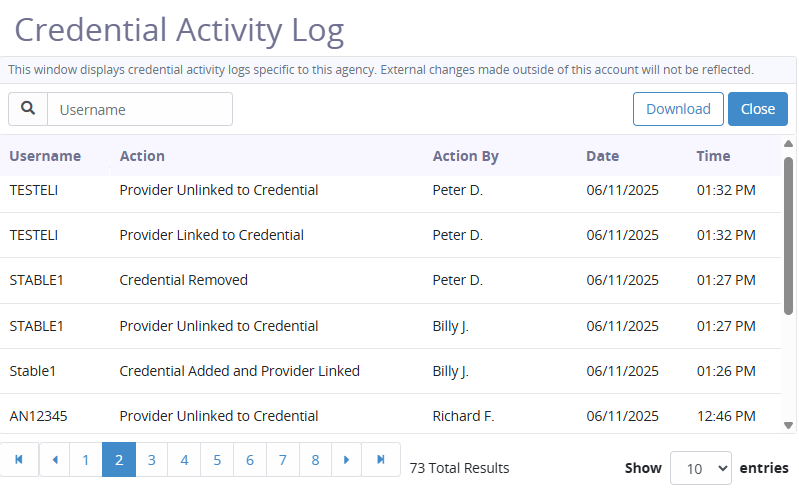Navigate to page 8 of results

coord(315,460)
